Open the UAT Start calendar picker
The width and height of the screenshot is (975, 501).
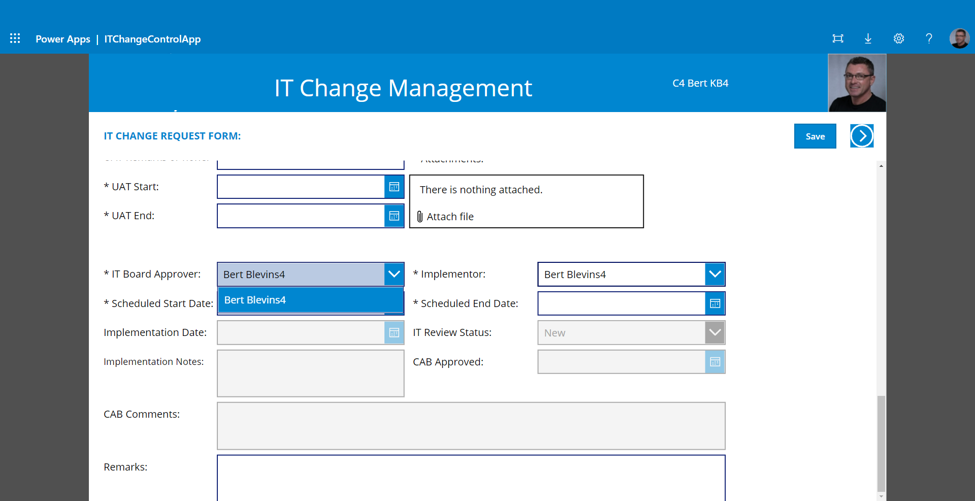point(394,187)
